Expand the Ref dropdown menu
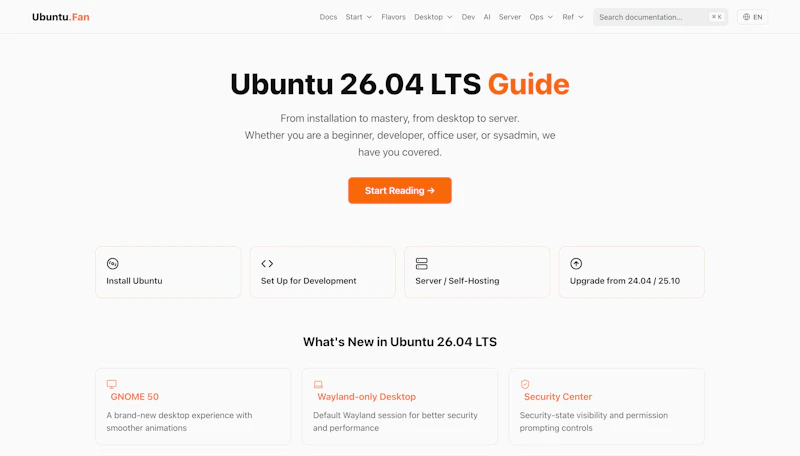Screen dimensions: 800x456 (573, 17)
